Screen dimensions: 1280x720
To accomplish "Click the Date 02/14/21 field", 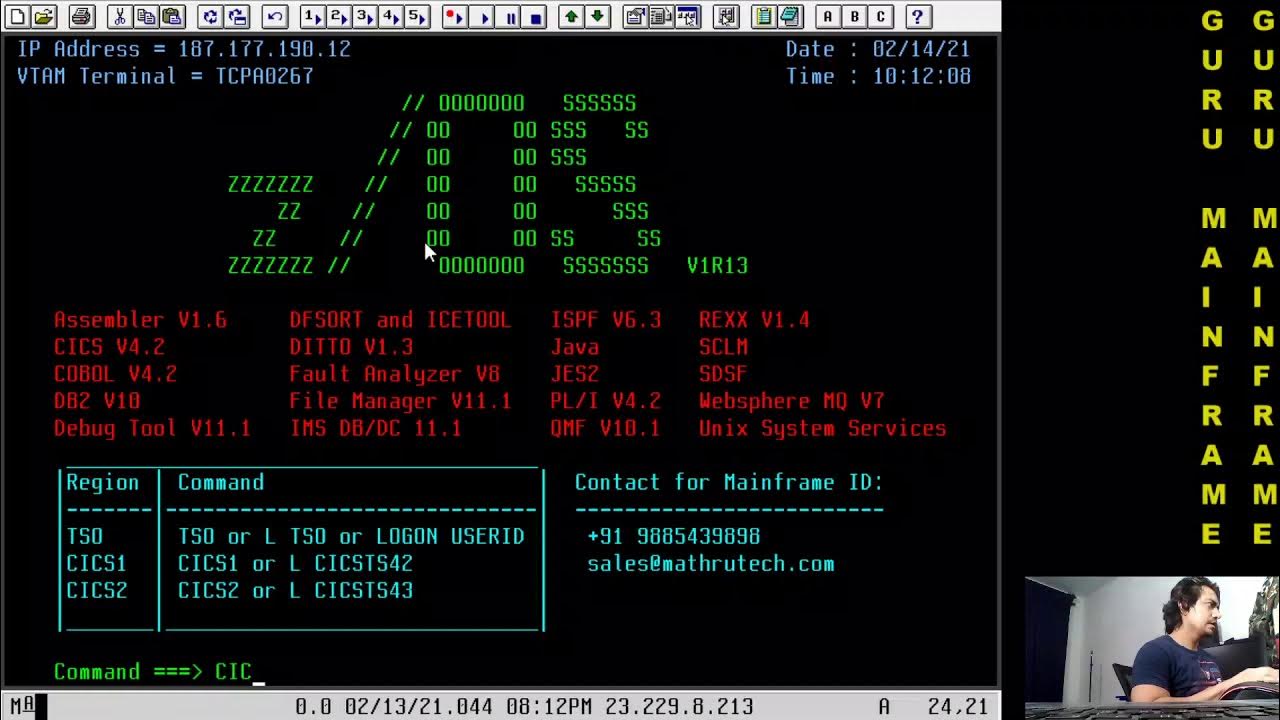I will (878, 49).
